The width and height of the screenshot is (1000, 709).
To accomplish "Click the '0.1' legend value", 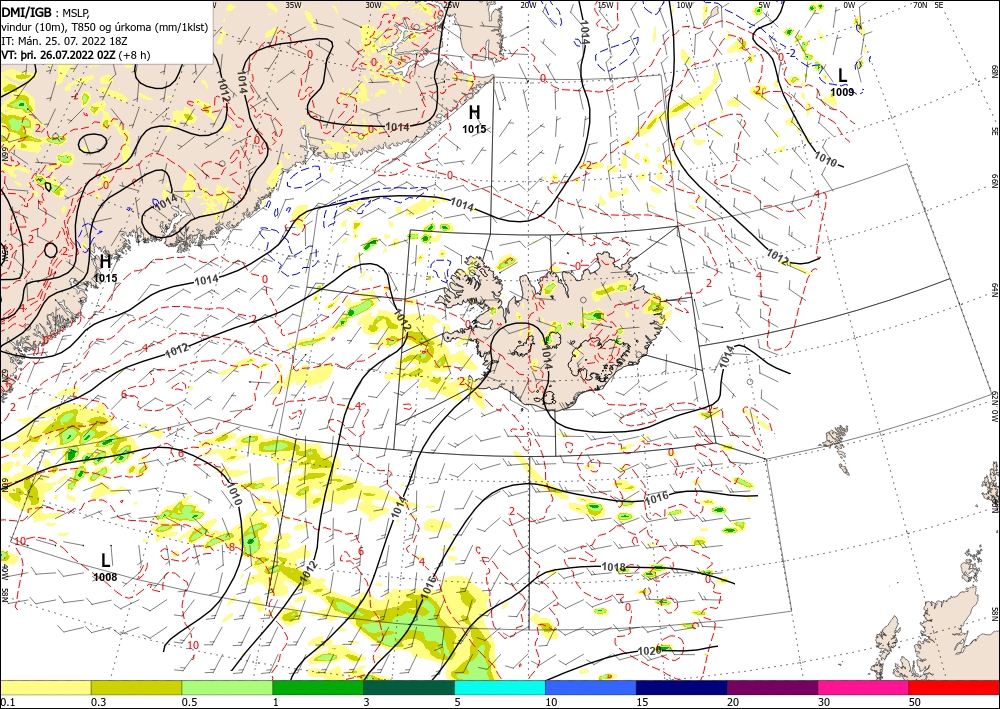I will pos(6,702).
